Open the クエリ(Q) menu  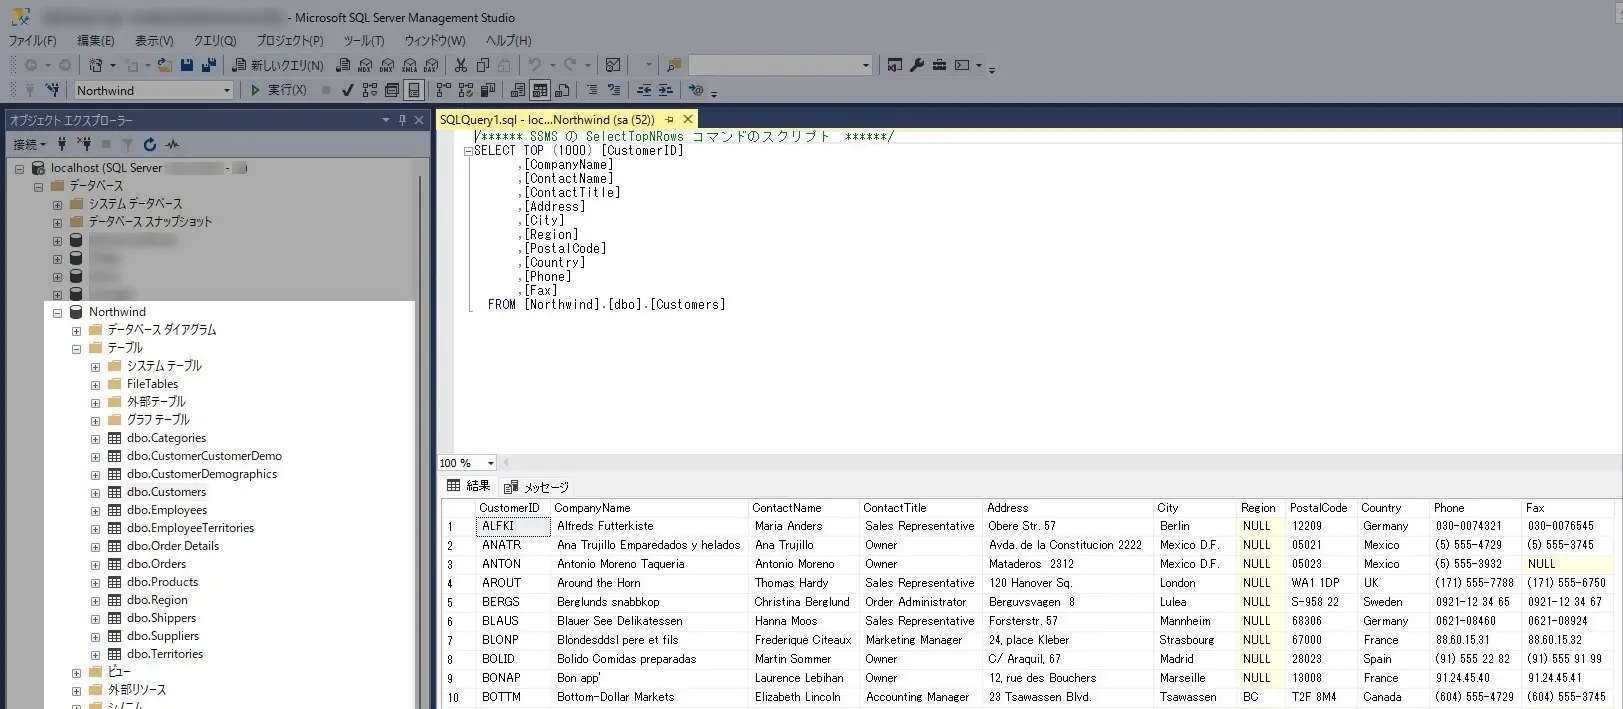click(215, 41)
